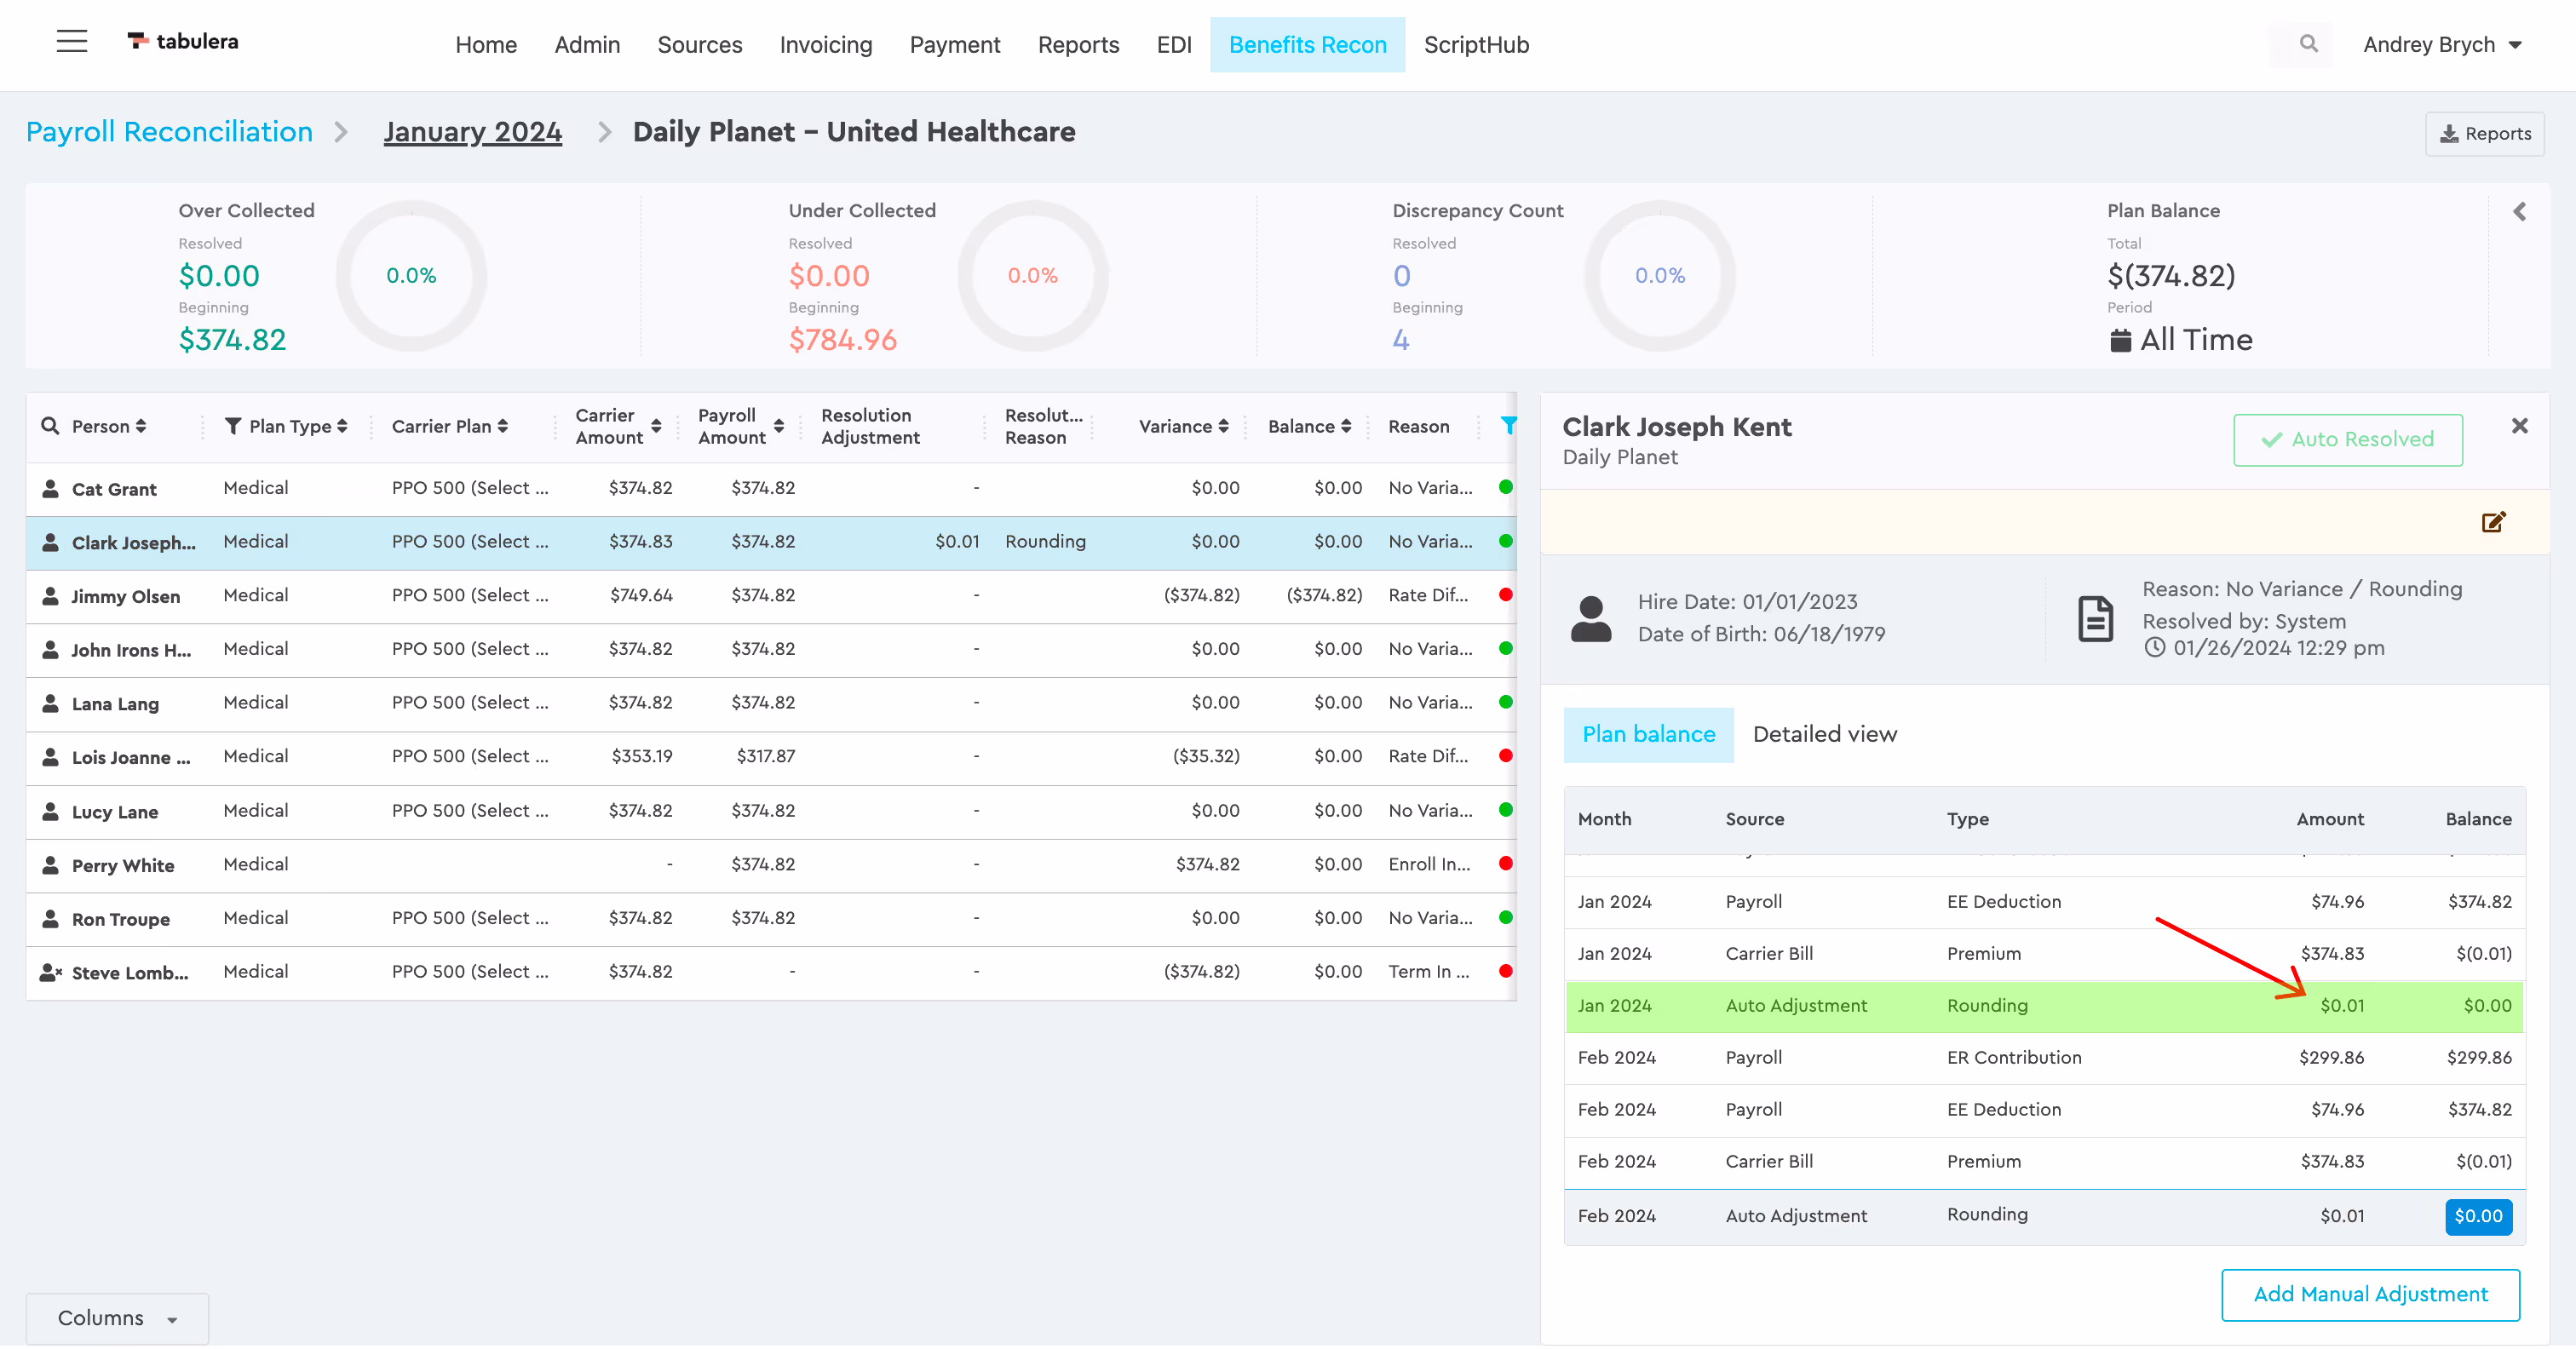This screenshot has width=2576, height=1349.
Task: Open Payment in the top navigation
Action: 955,44
